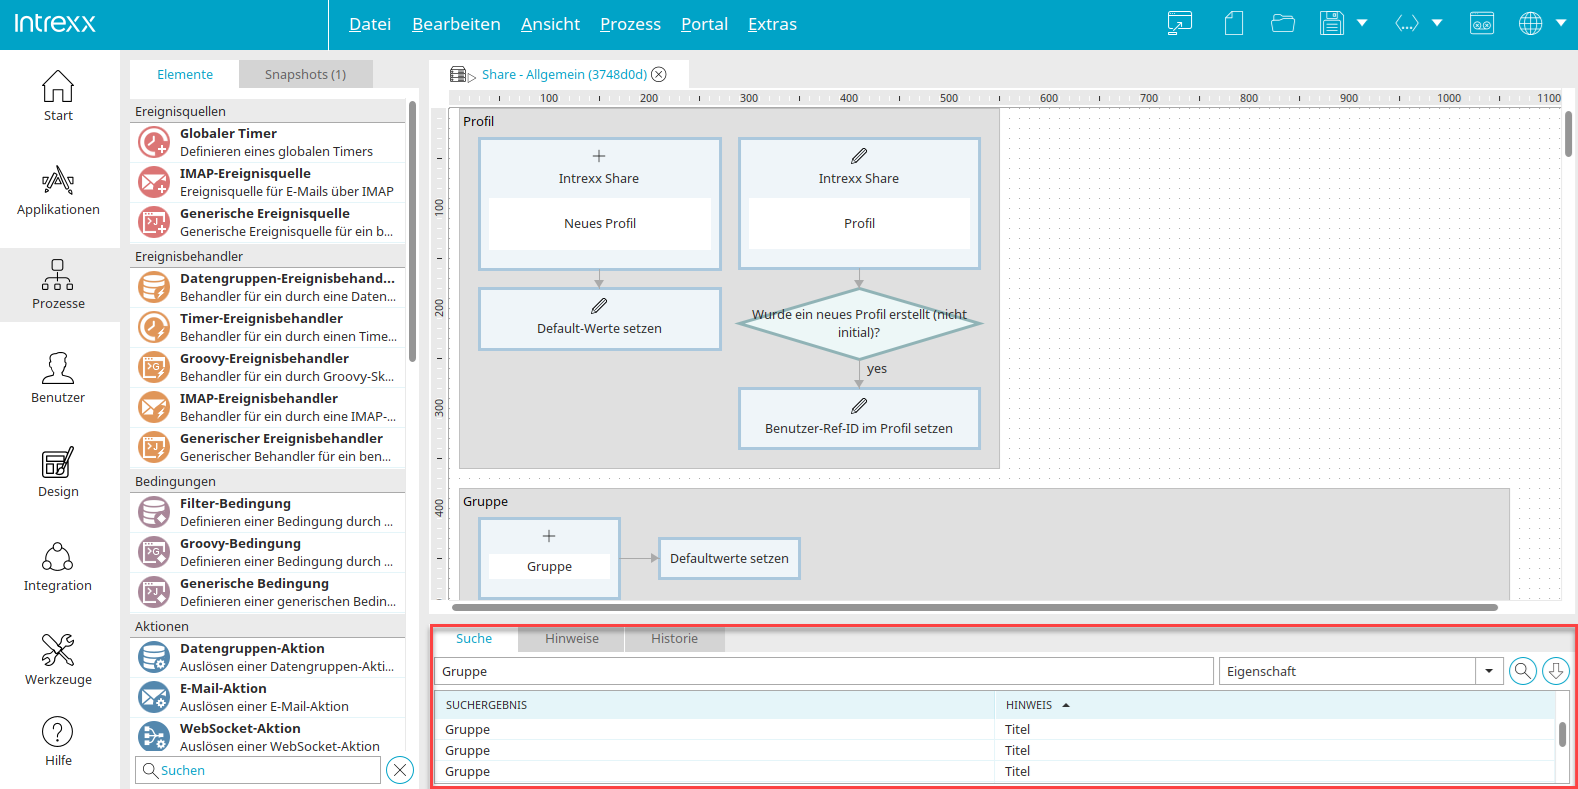Click the tape recorder icon in top toolbar

1482,23
